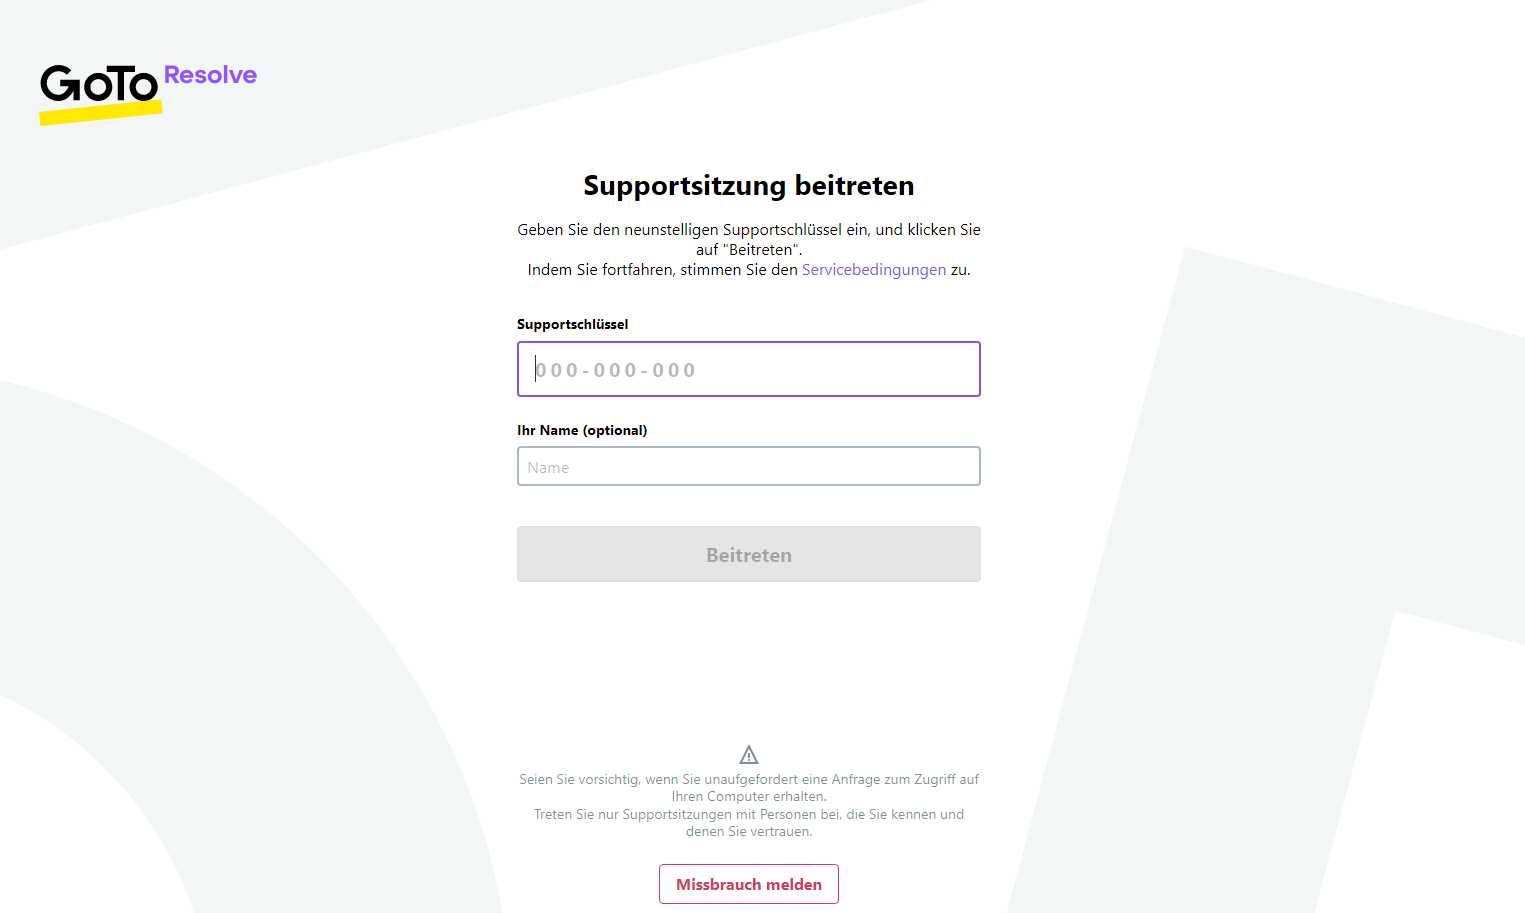This screenshot has height=913, width=1525.
Task: Click the purple Resolve wordmark
Action: tap(210, 75)
